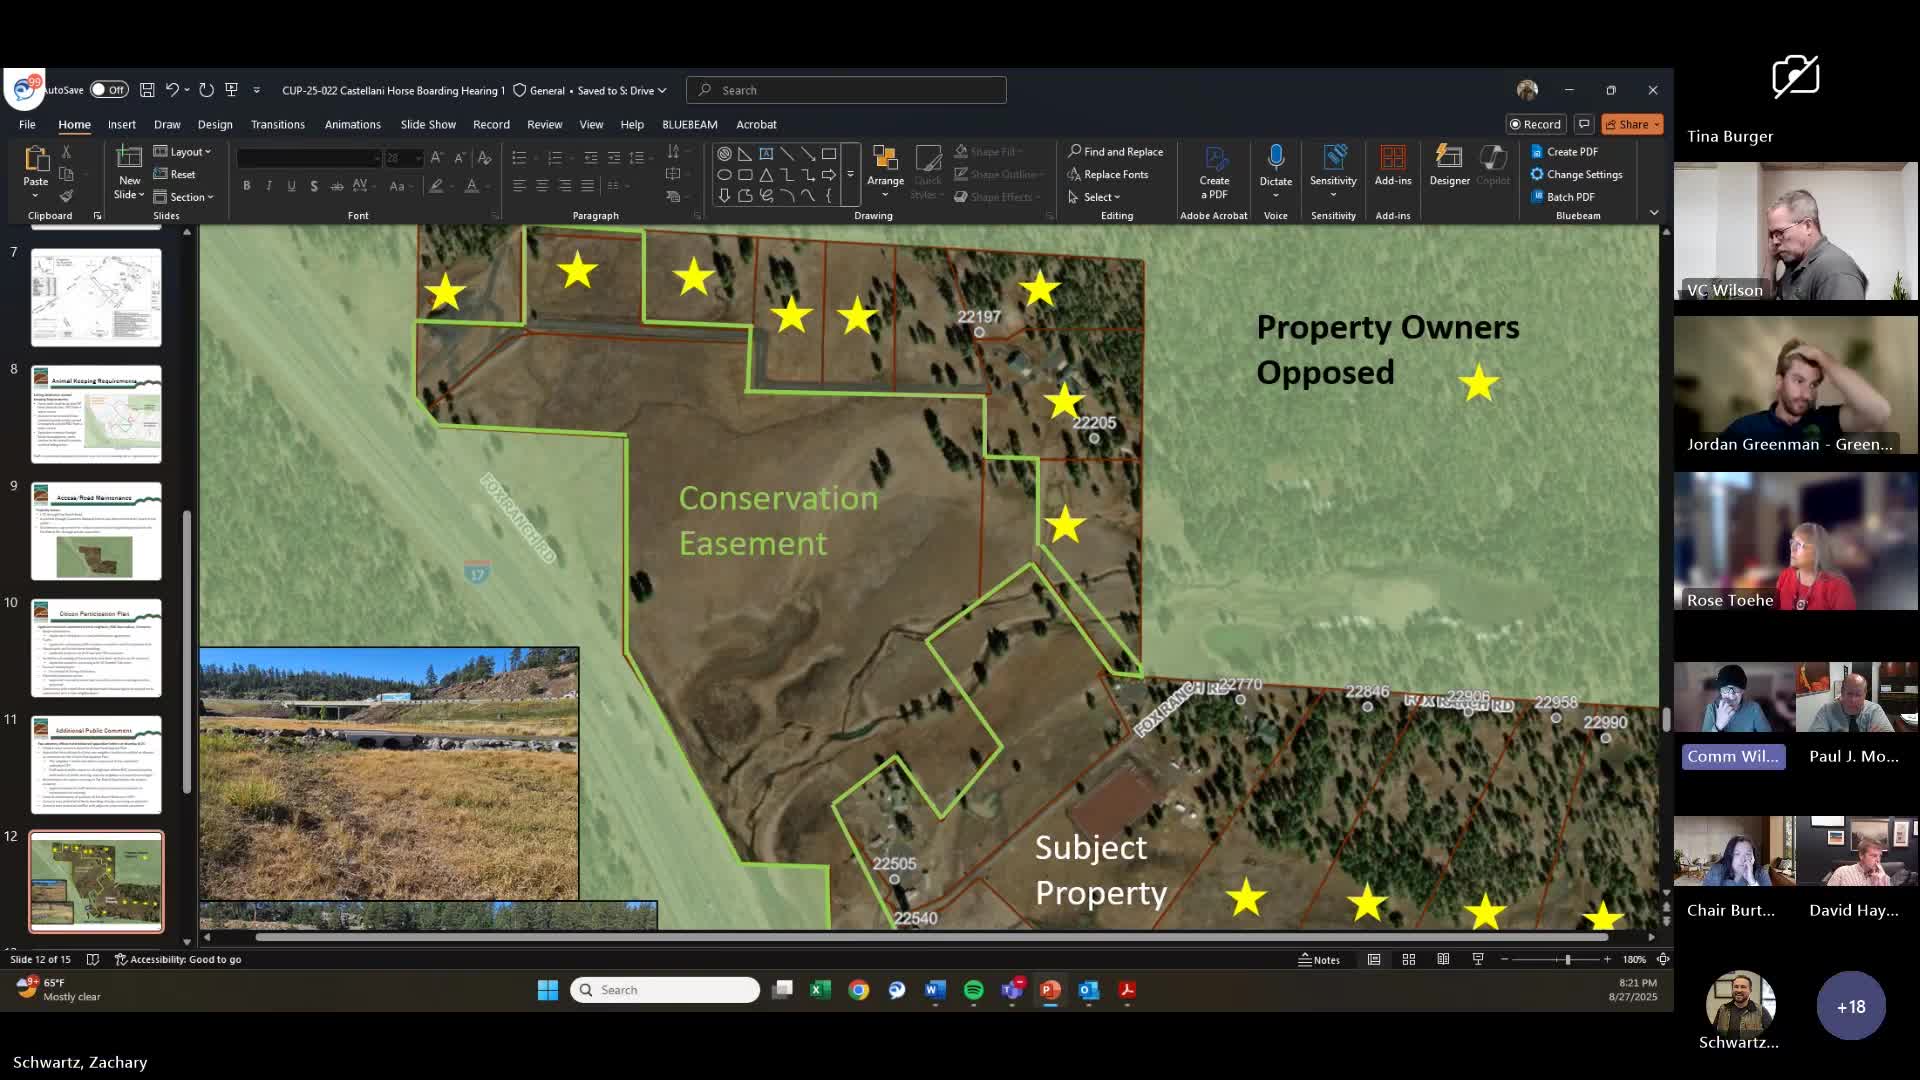This screenshot has height=1080, width=1920.
Task: Switch to the Insert tab
Action: click(x=122, y=124)
